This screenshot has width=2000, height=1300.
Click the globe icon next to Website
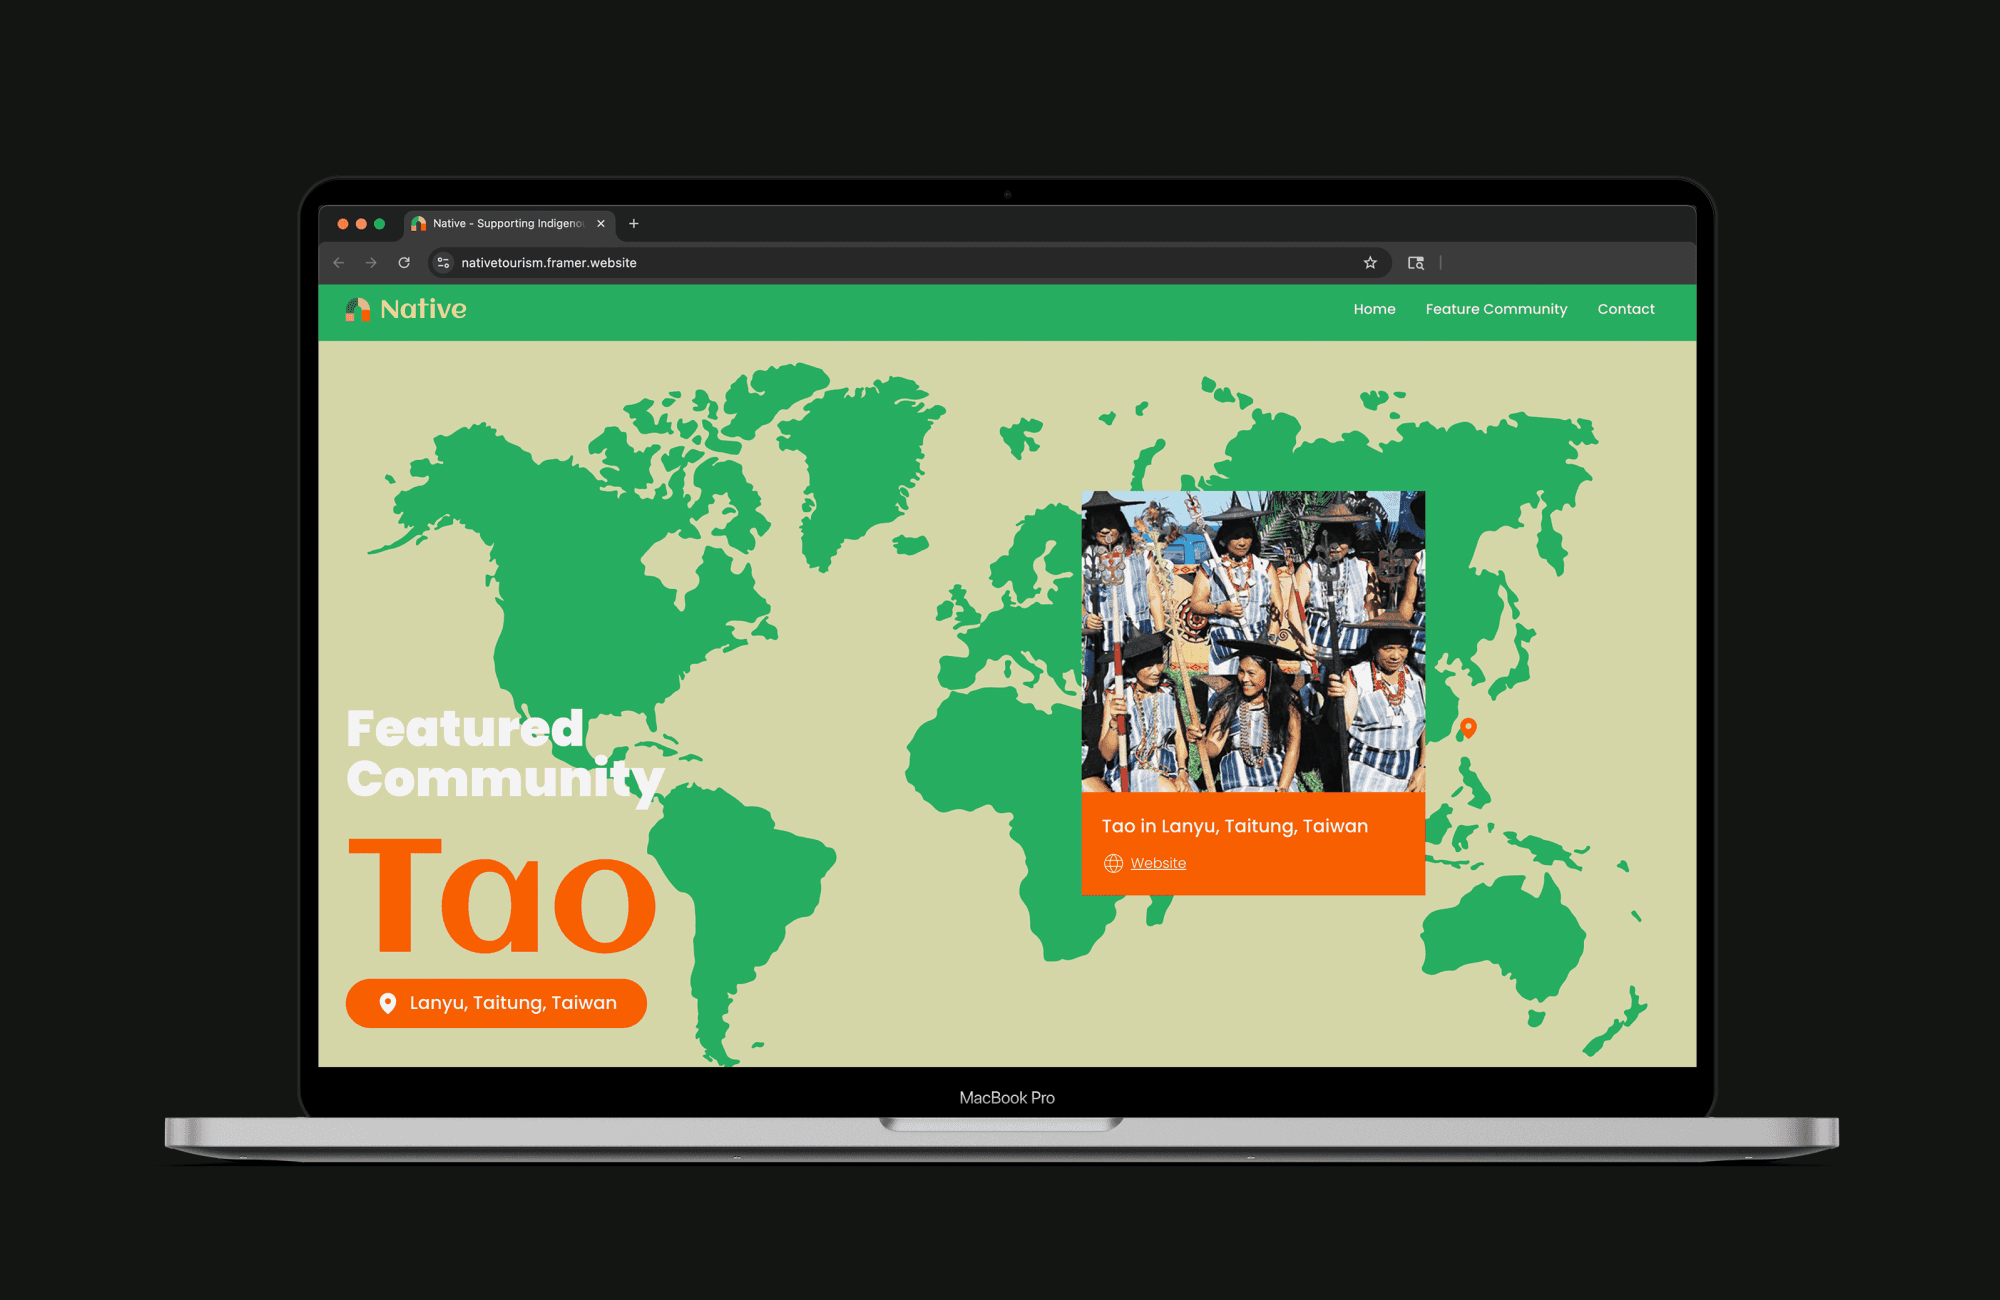(x=1112, y=862)
